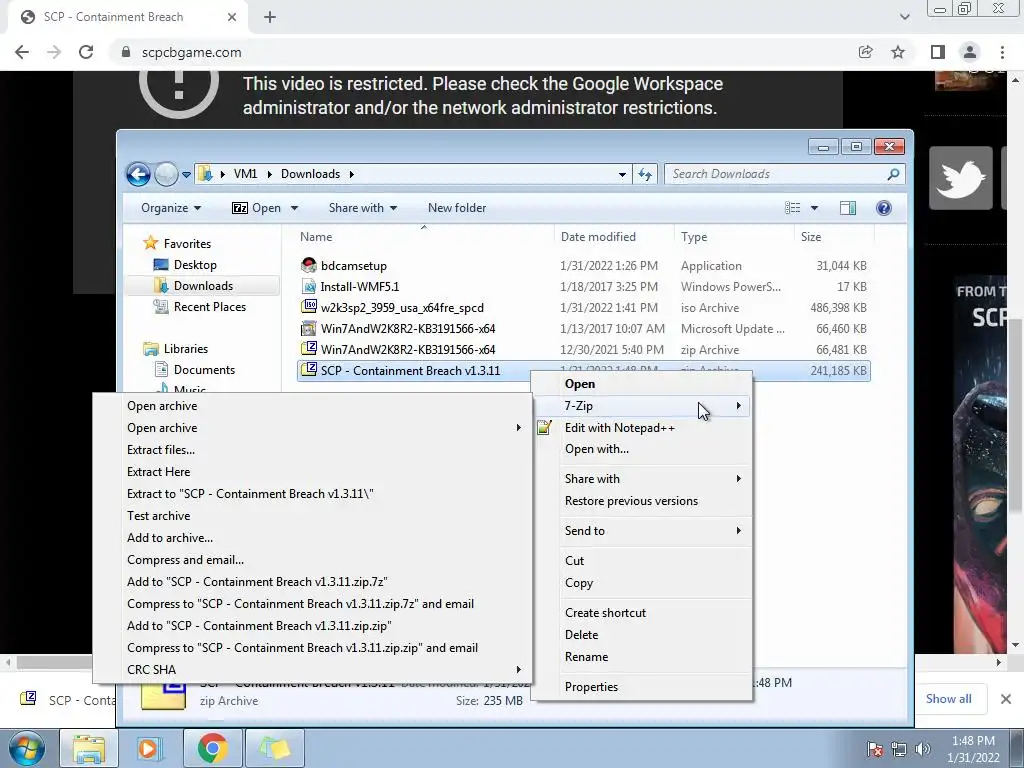Select Desktop in the navigation pane
The height and width of the screenshot is (768, 1024).
click(185, 264)
